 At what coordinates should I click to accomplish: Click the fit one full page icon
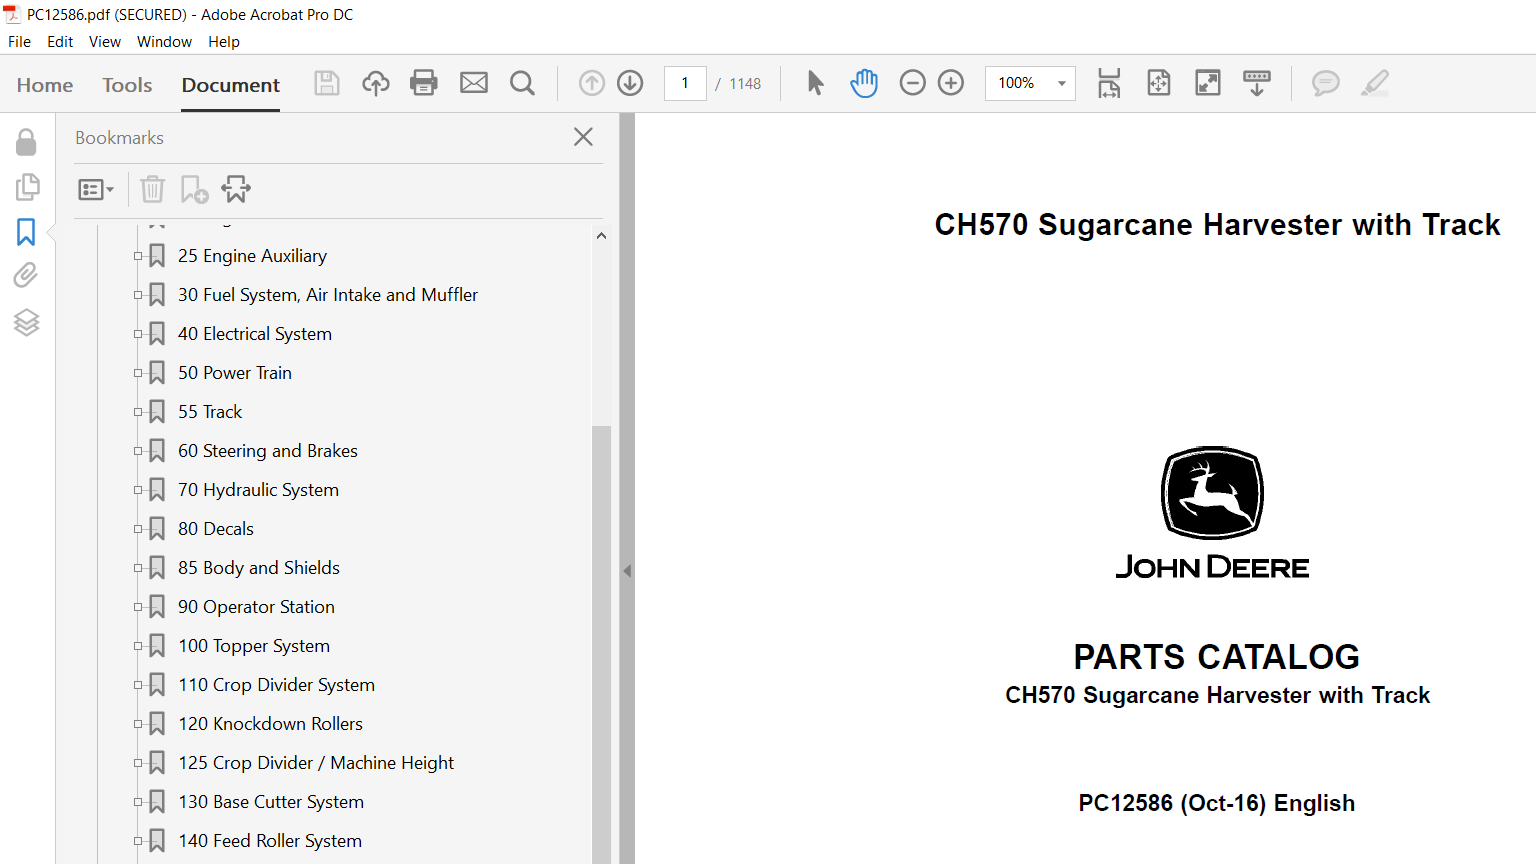1159,83
